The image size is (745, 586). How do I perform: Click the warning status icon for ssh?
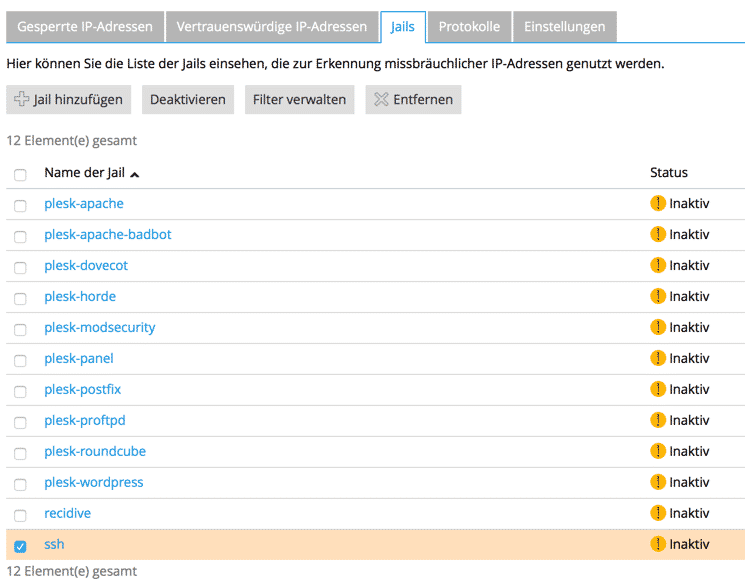657,544
